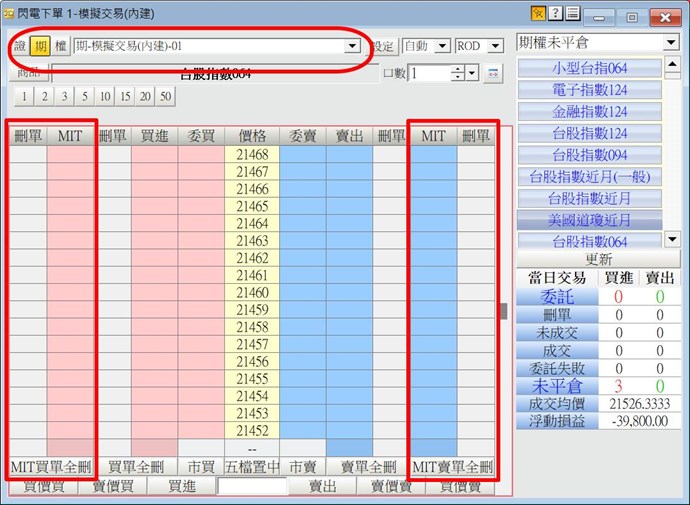Click the price input field at bottom
The image size is (690, 505).
(252, 486)
